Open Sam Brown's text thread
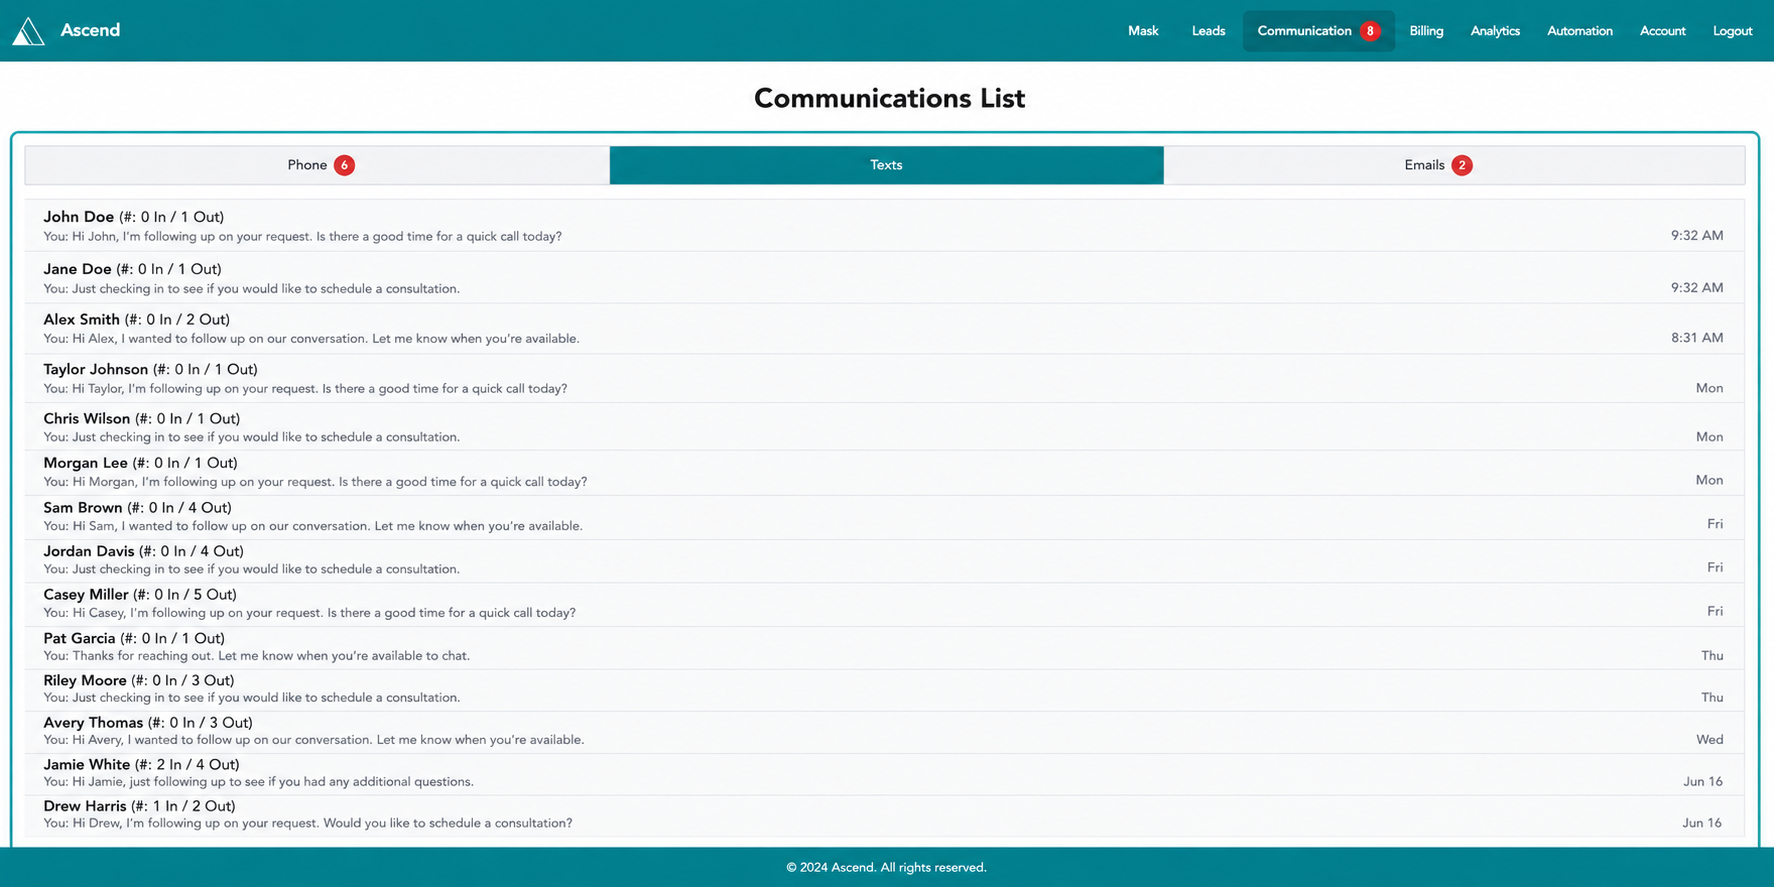The height and width of the screenshot is (887, 1774). pyautogui.click(x=884, y=517)
